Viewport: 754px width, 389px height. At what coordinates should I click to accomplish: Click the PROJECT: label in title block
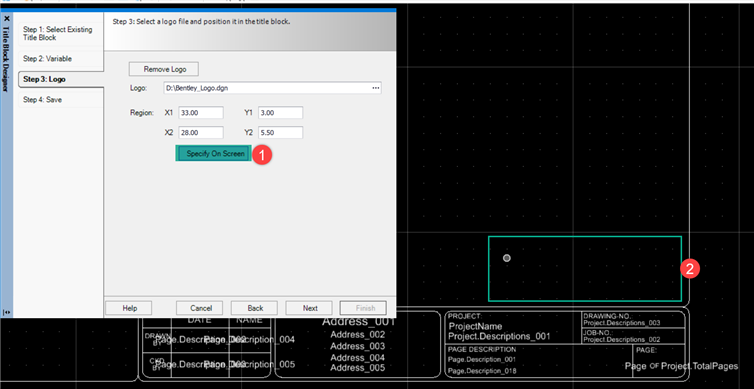click(465, 316)
